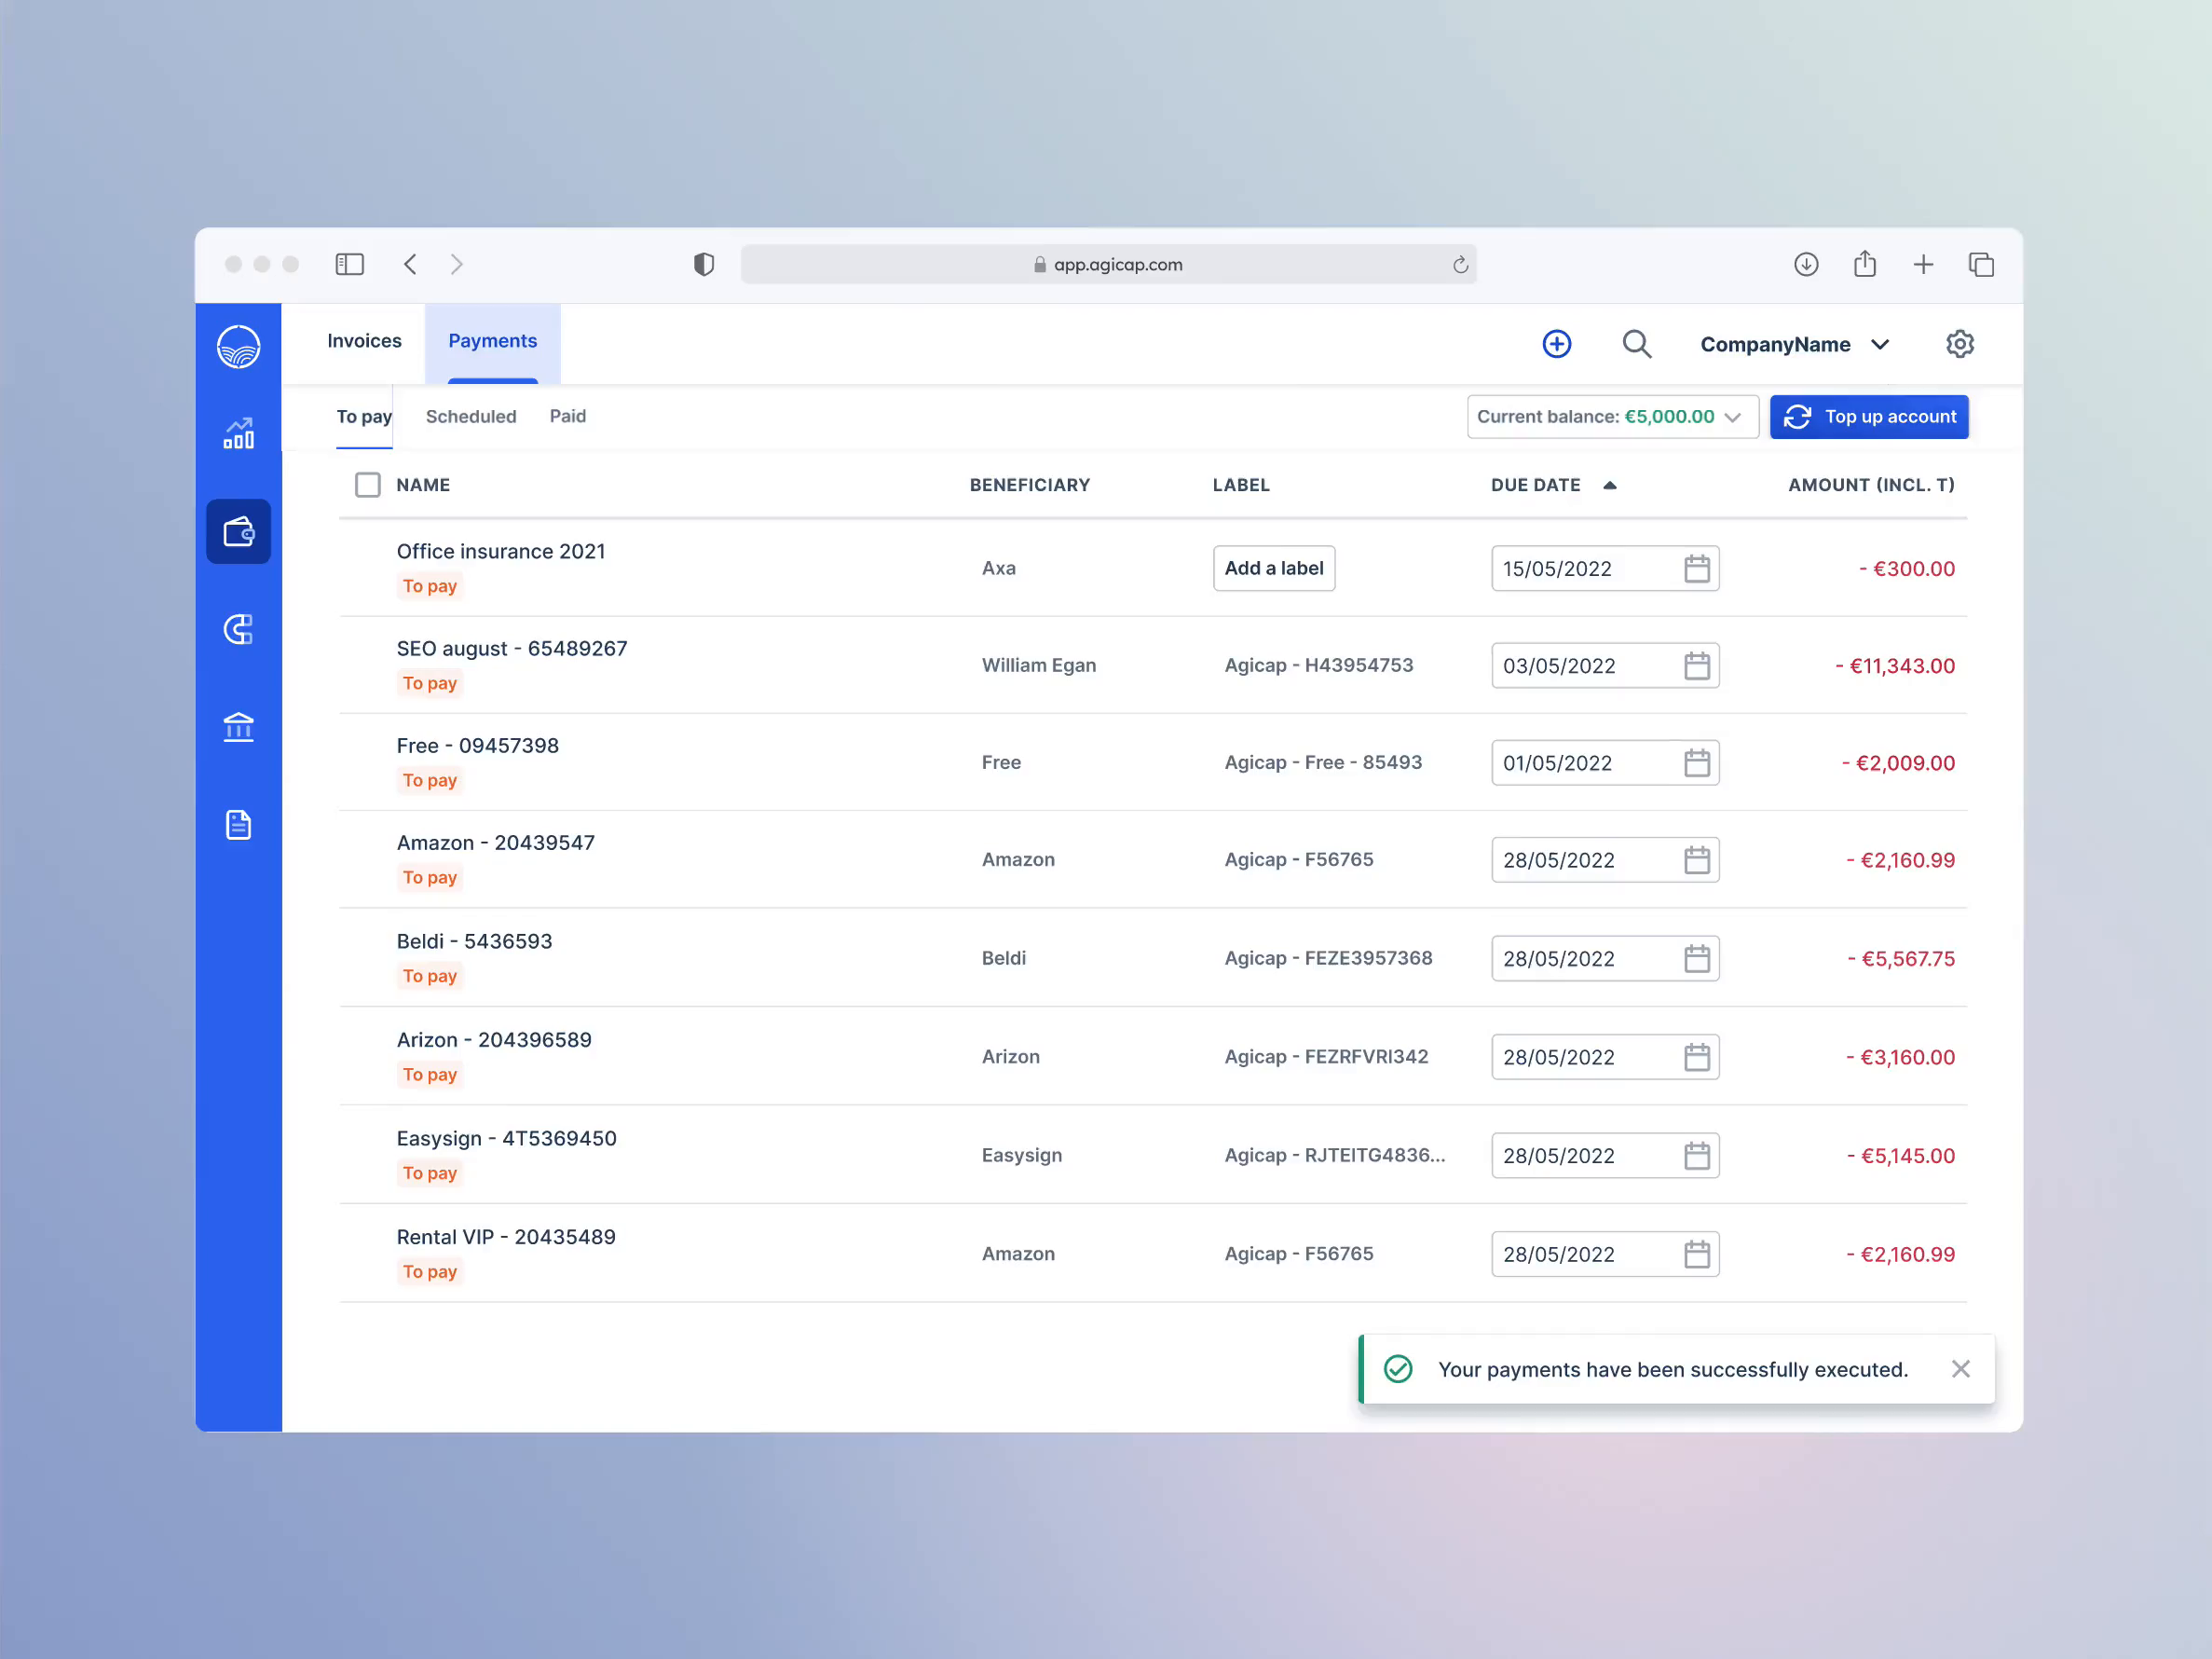This screenshot has height=1659, width=2212.
Task: Click the Agicap logo icon
Action: [238, 347]
